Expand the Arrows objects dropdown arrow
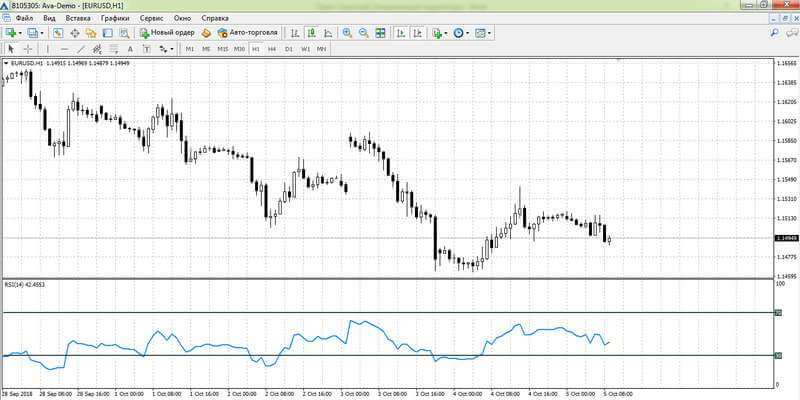Screen dimensions: 800x400 172,49
